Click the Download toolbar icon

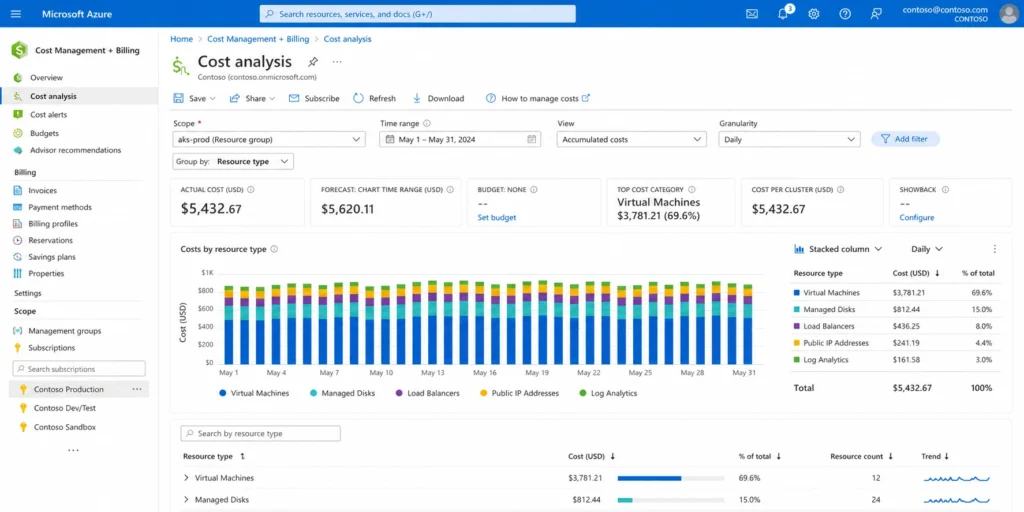click(x=417, y=98)
